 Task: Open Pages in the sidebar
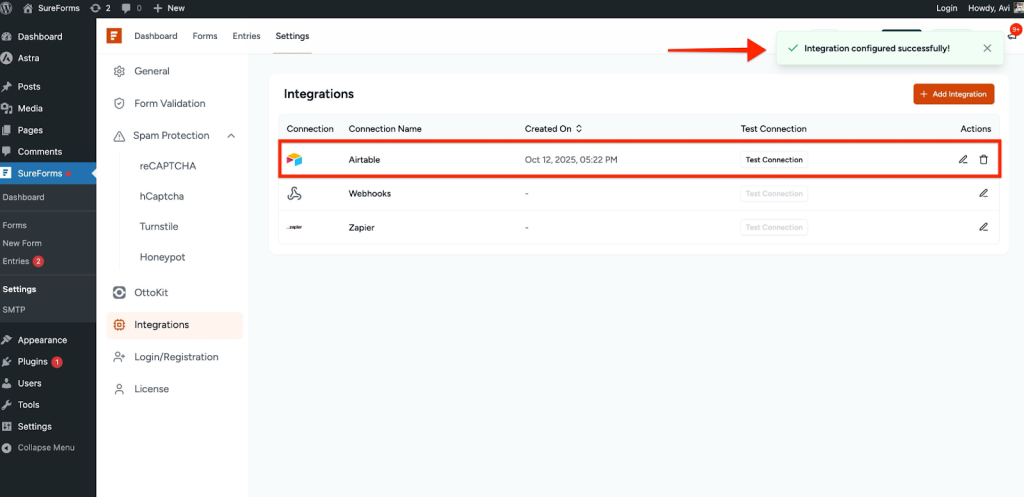(30, 130)
